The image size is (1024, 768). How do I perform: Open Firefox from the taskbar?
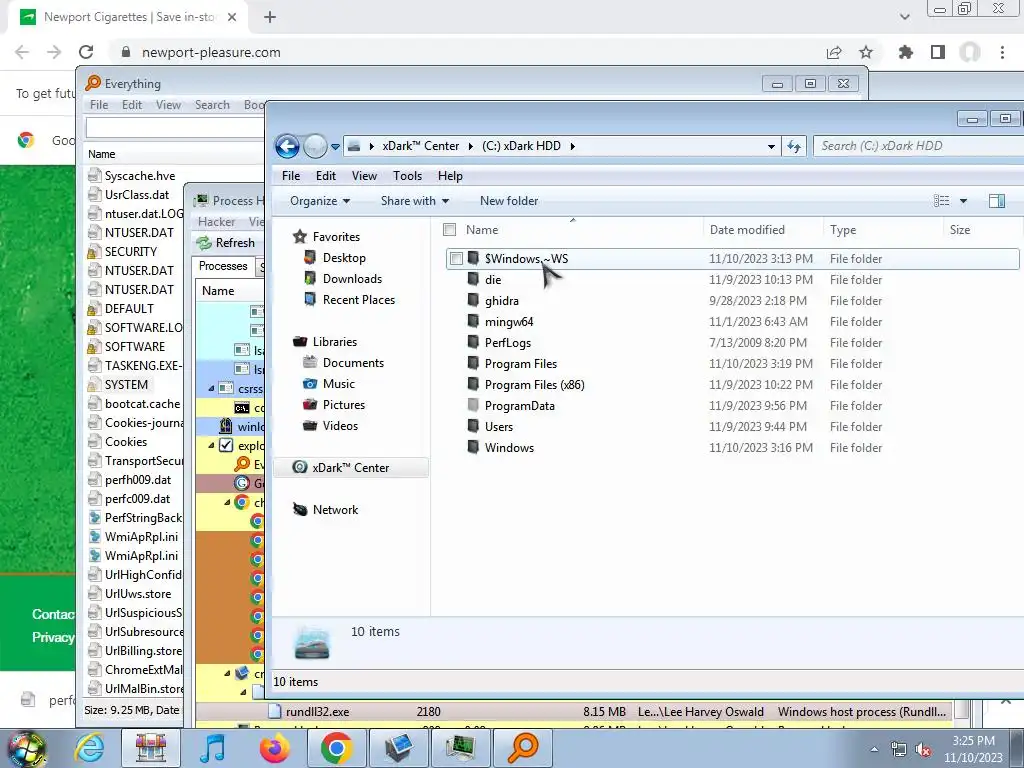click(x=275, y=748)
